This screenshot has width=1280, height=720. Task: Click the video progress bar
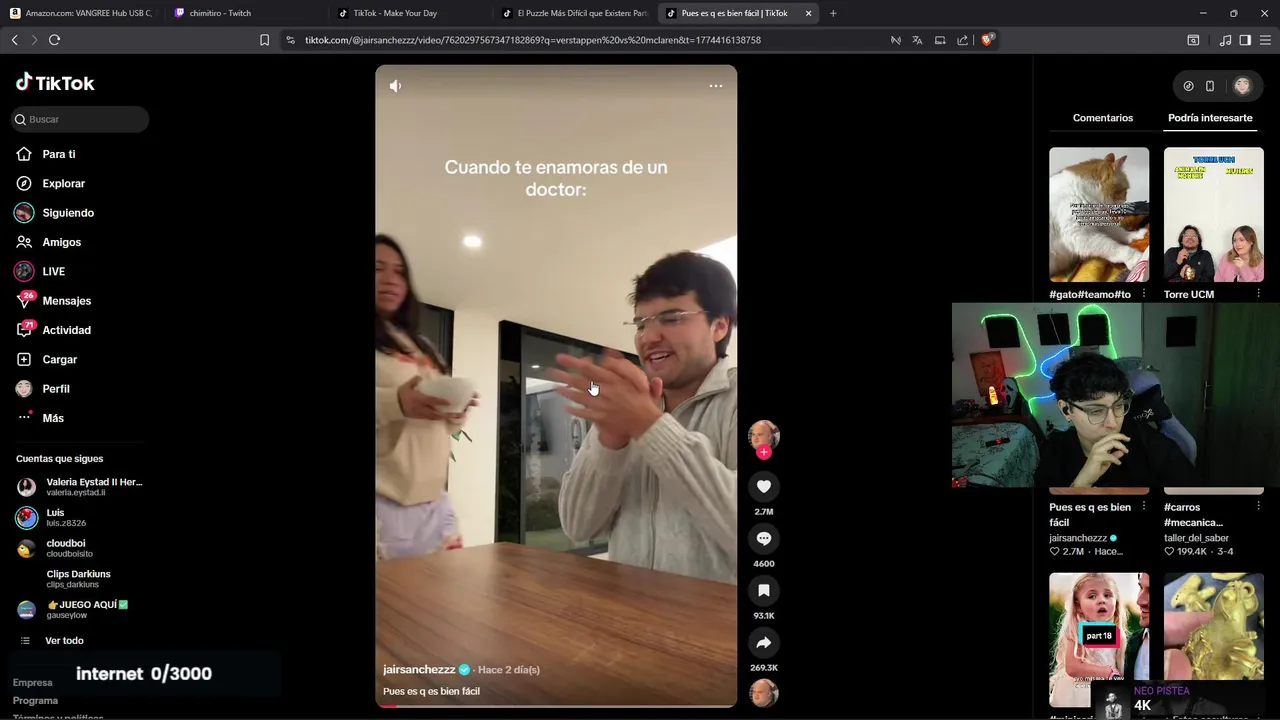(x=556, y=706)
